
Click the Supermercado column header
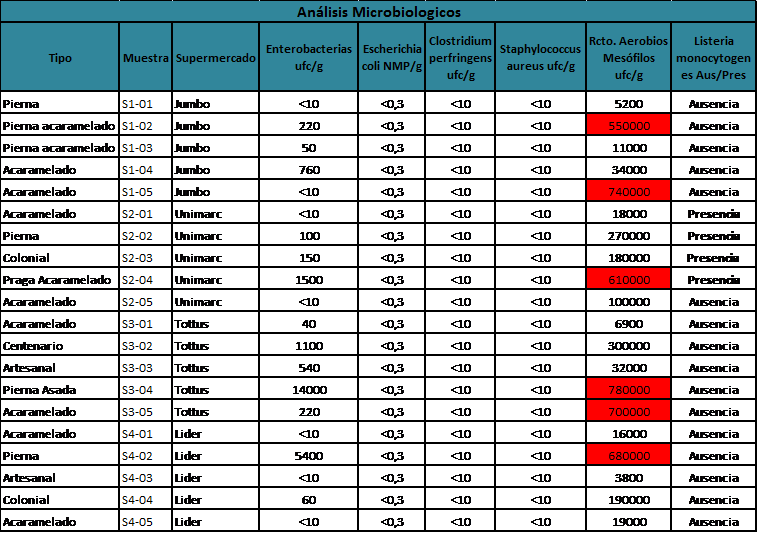click(x=215, y=58)
